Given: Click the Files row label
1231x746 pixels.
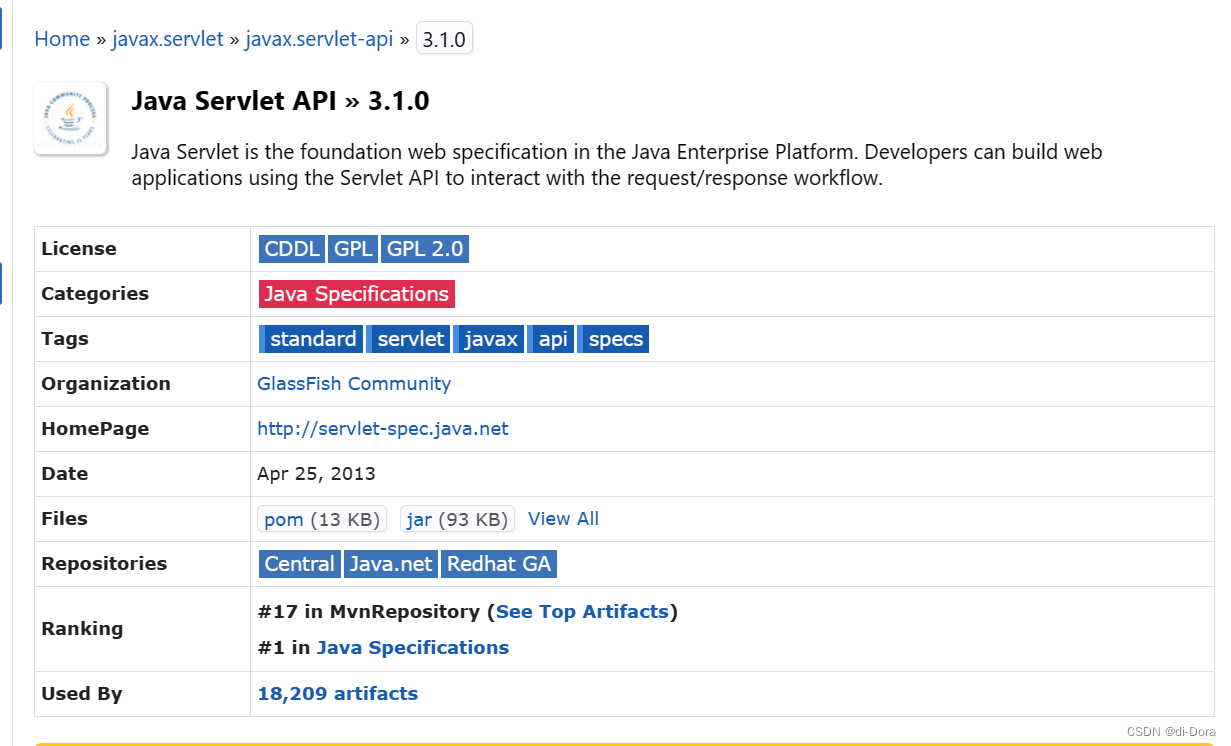Looking at the screenshot, I should (65, 519).
